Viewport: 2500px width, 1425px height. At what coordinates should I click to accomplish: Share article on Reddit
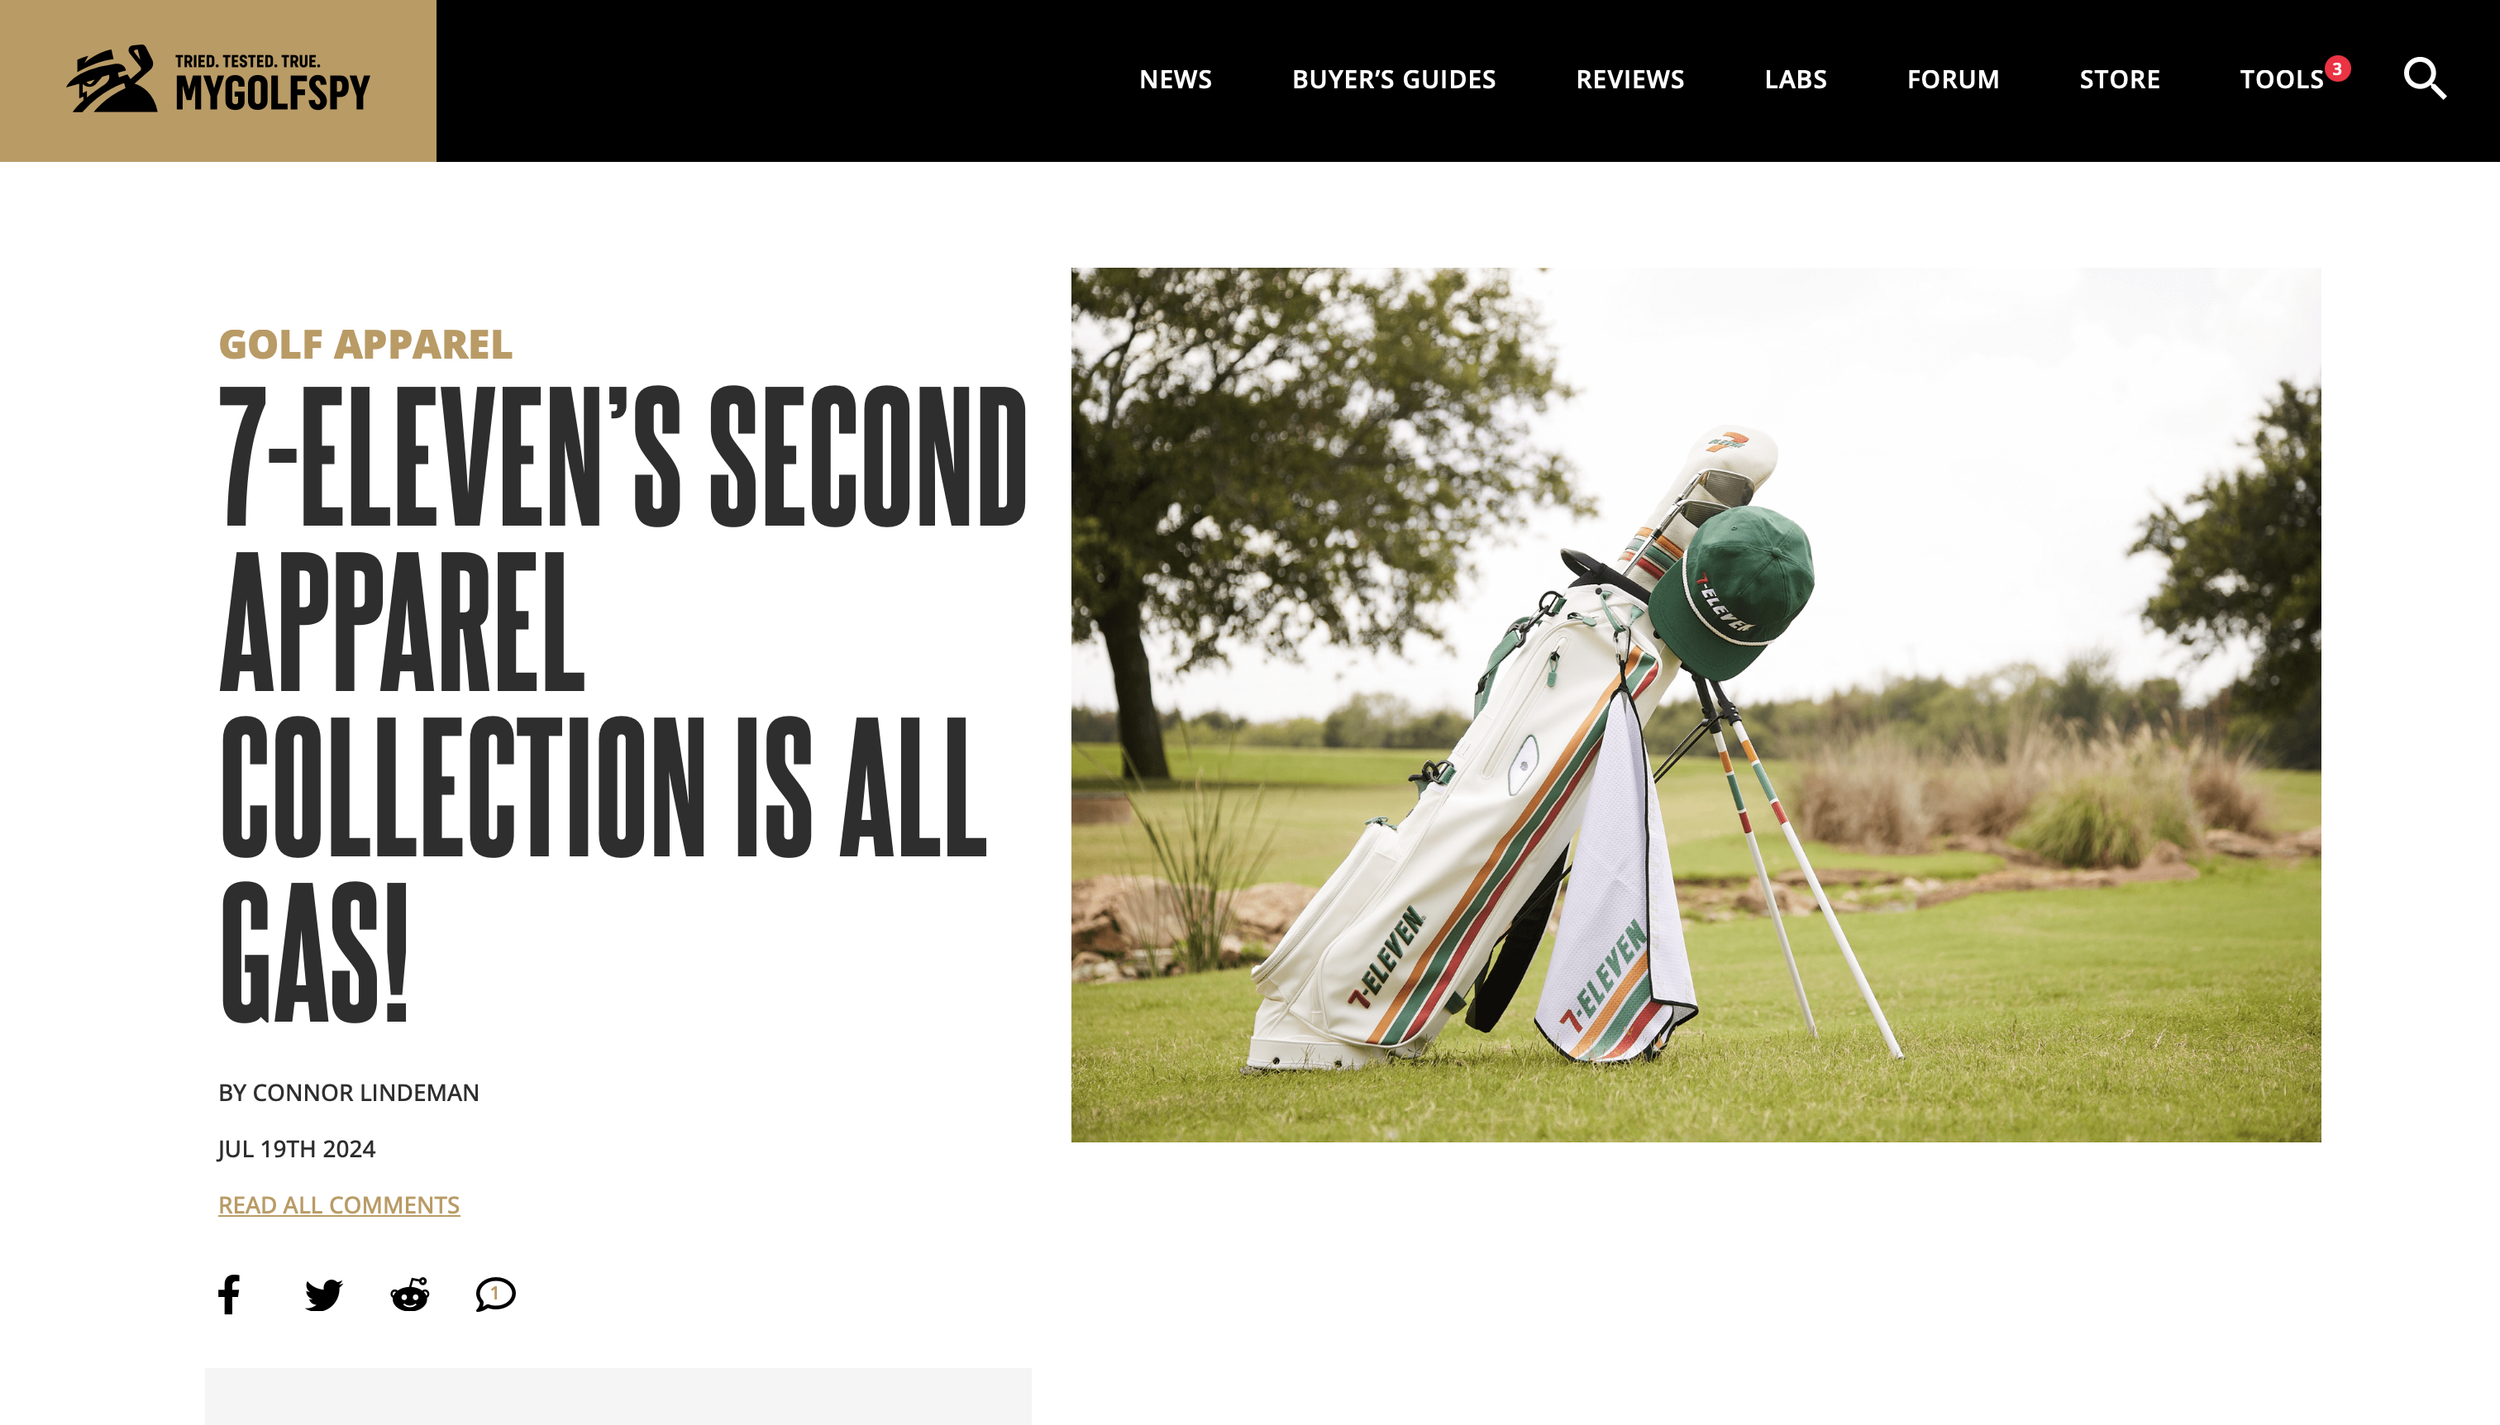[x=410, y=1294]
